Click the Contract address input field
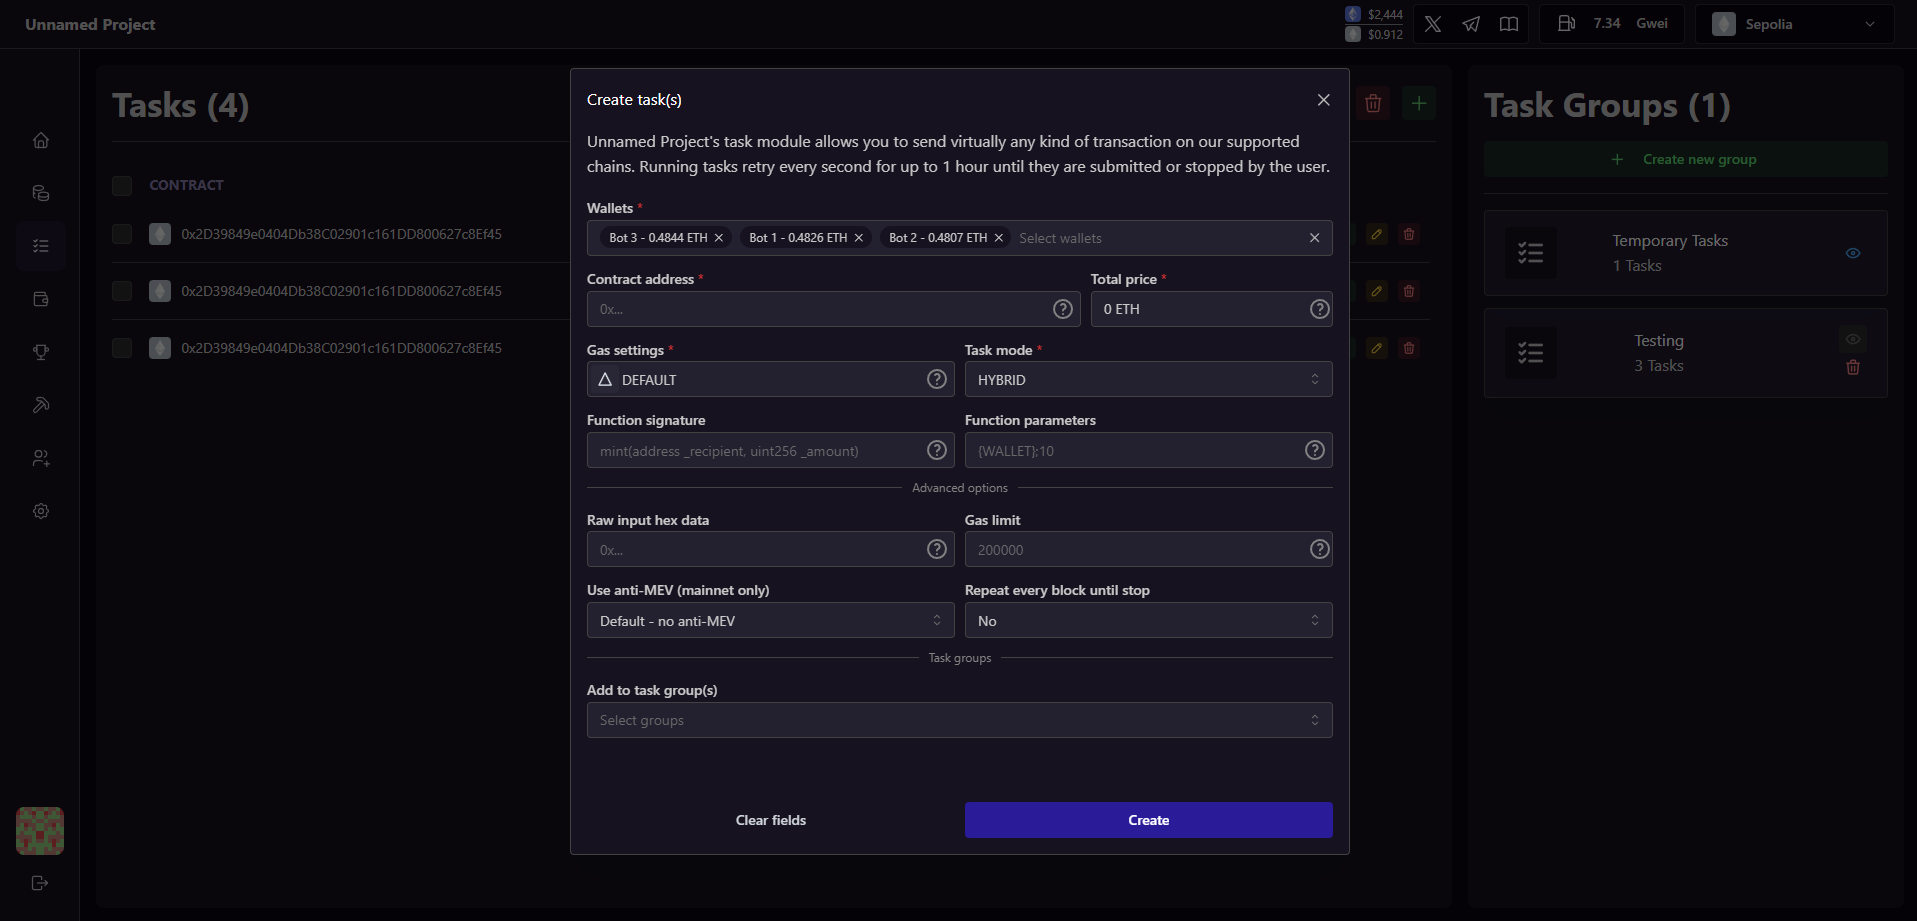 point(820,309)
